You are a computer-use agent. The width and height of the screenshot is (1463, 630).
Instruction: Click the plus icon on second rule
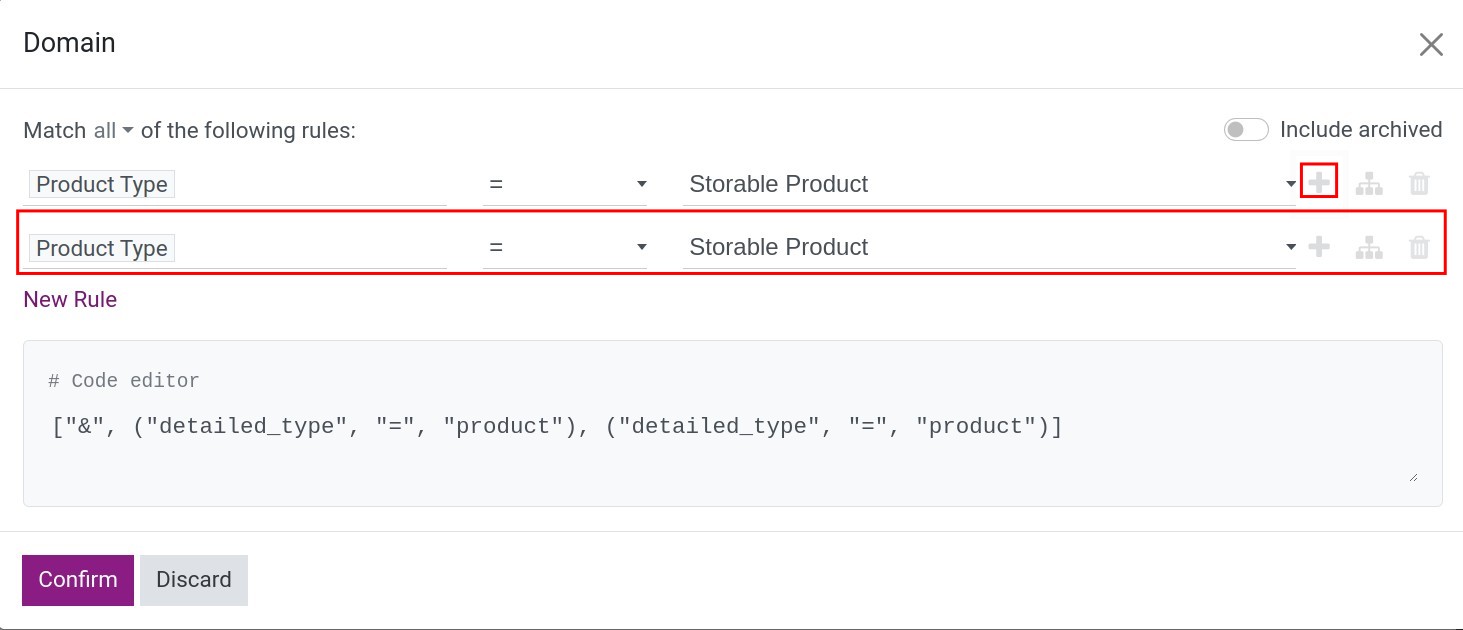[1319, 247]
